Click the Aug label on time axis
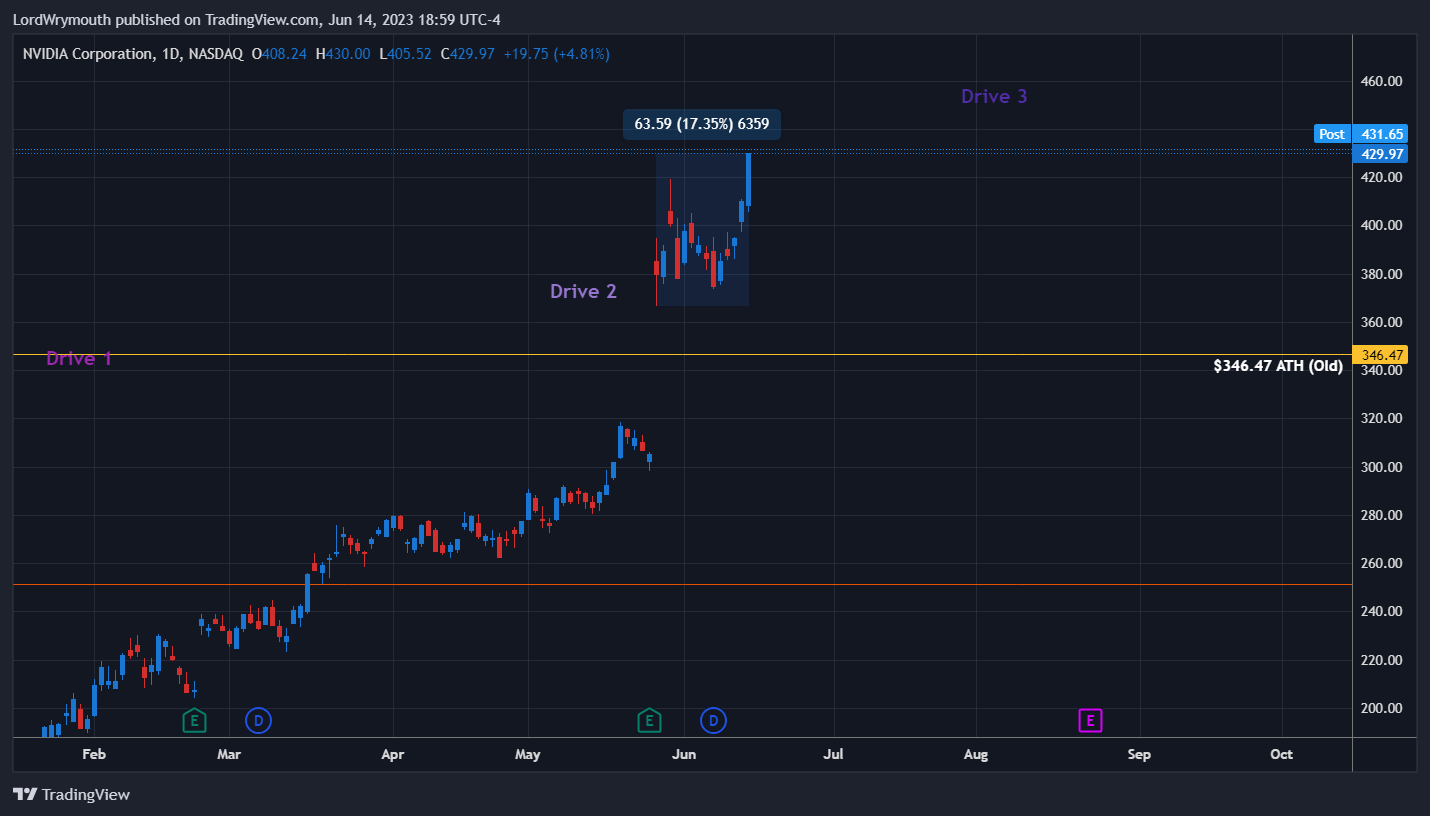 pyautogui.click(x=976, y=754)
